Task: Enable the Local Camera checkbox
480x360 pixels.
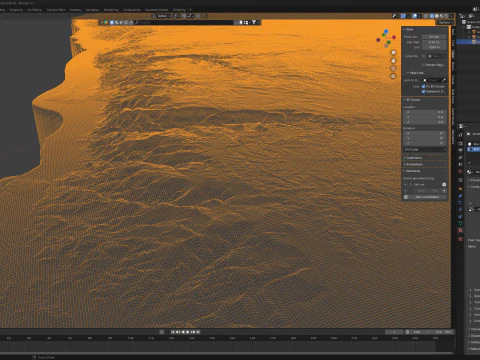Action: pyautogui.click(x=423, y=56)
